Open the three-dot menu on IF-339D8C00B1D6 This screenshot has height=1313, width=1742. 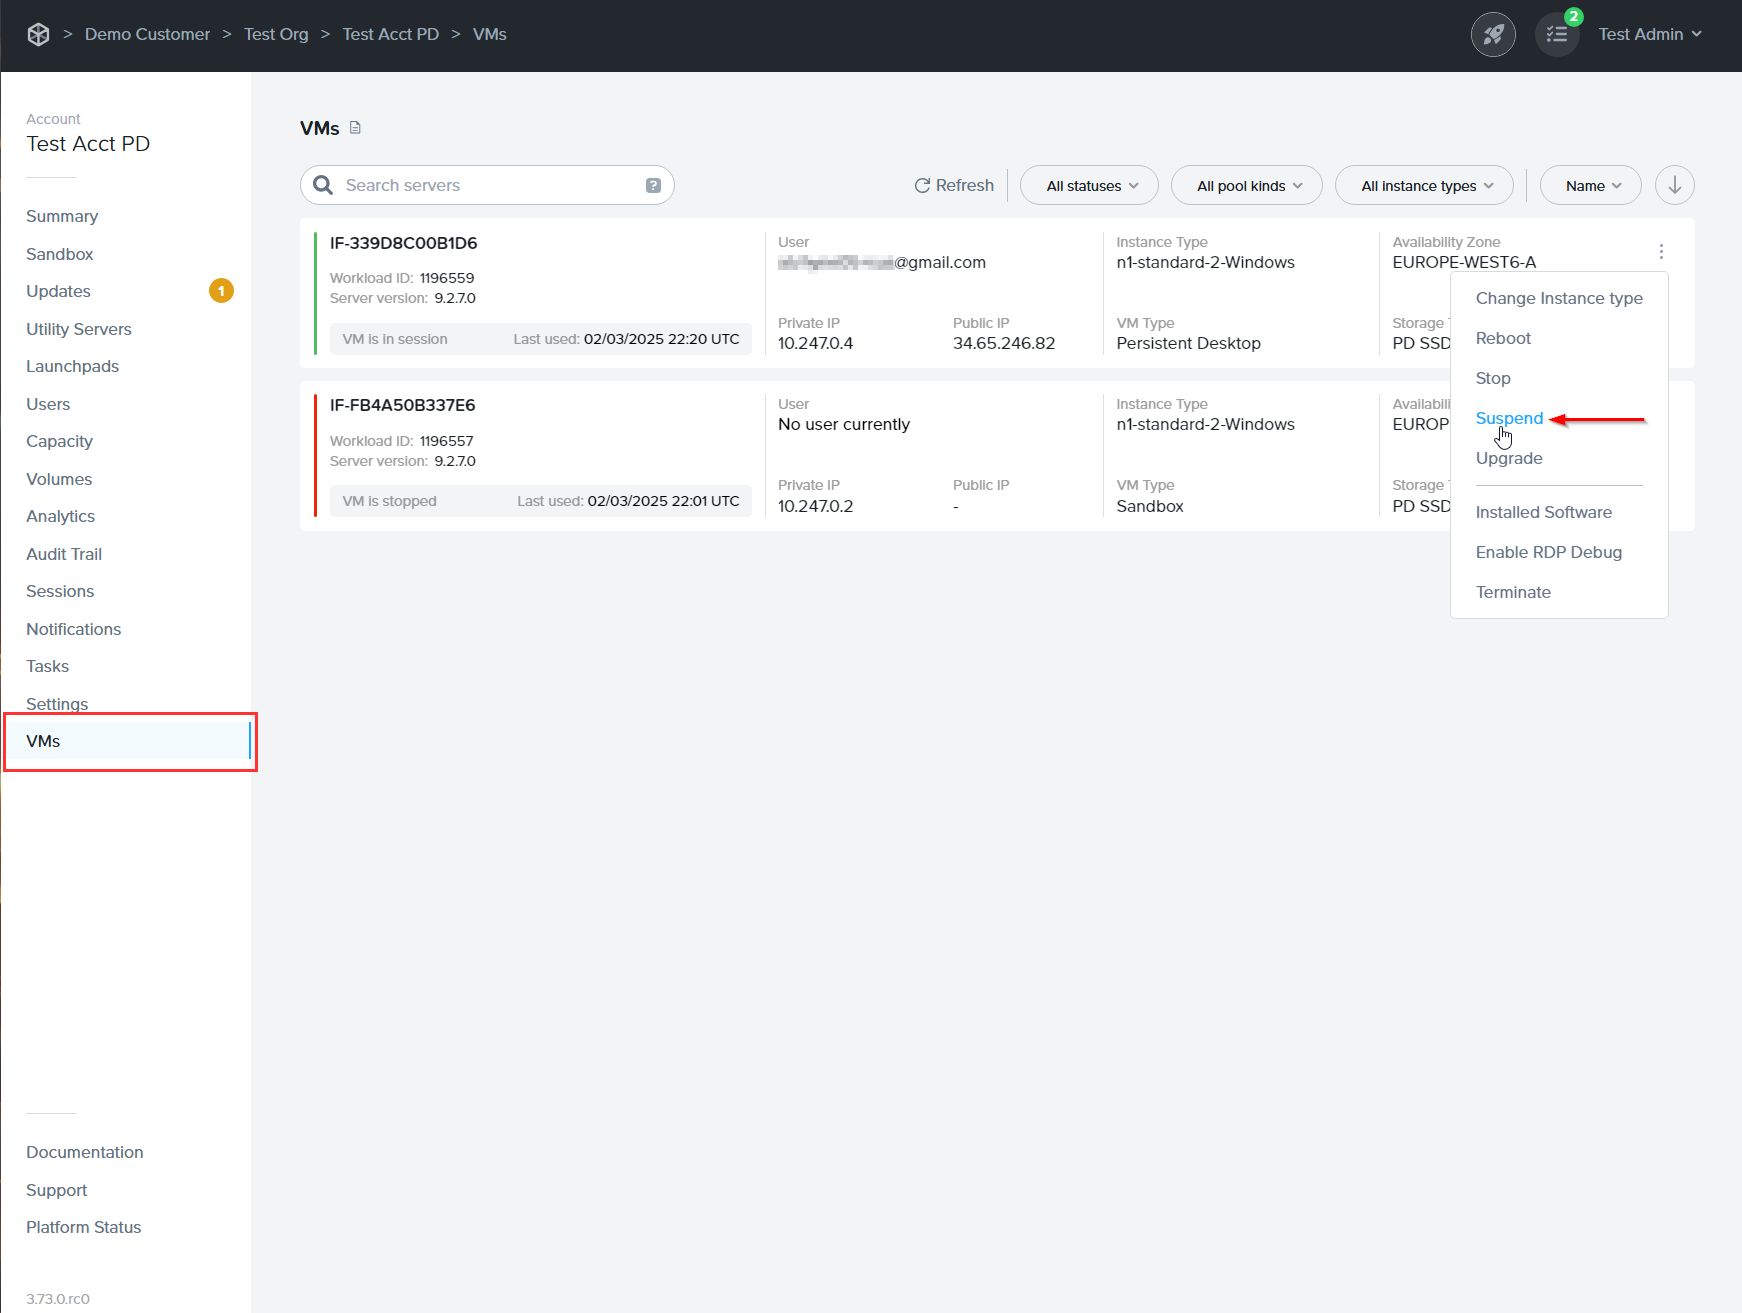(x=1661, y=251)
